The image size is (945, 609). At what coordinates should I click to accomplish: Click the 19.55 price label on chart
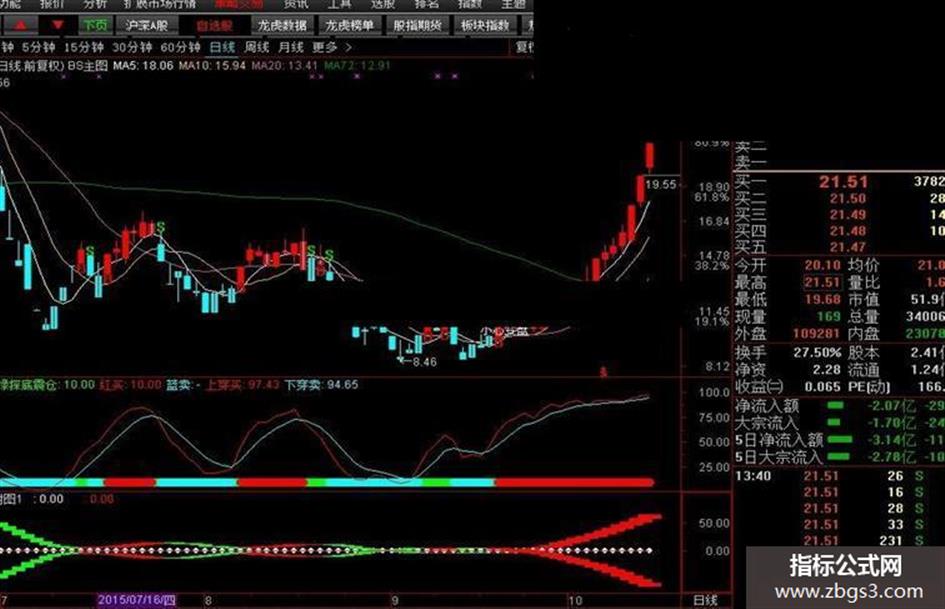tap(661, 185)
